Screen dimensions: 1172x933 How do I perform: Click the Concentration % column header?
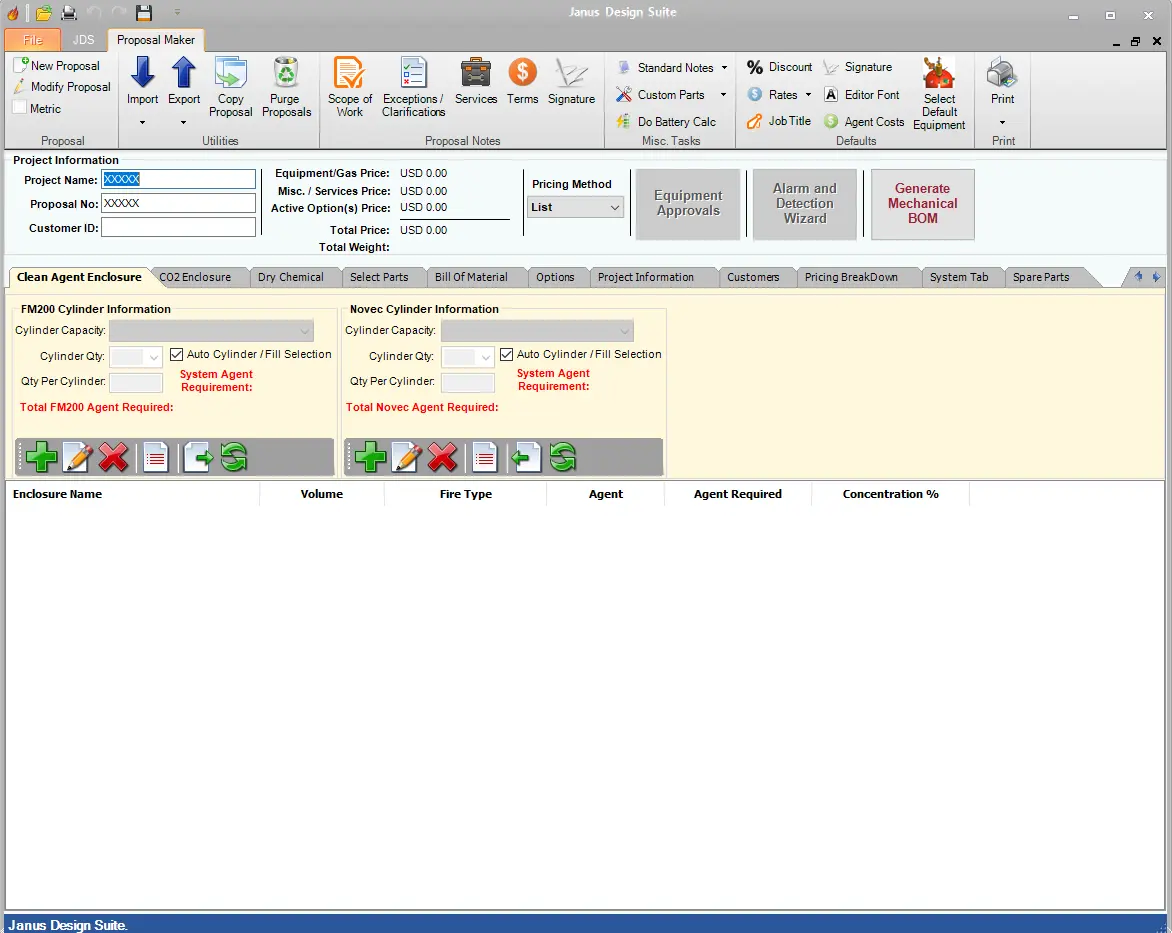(x=889, y=494)
